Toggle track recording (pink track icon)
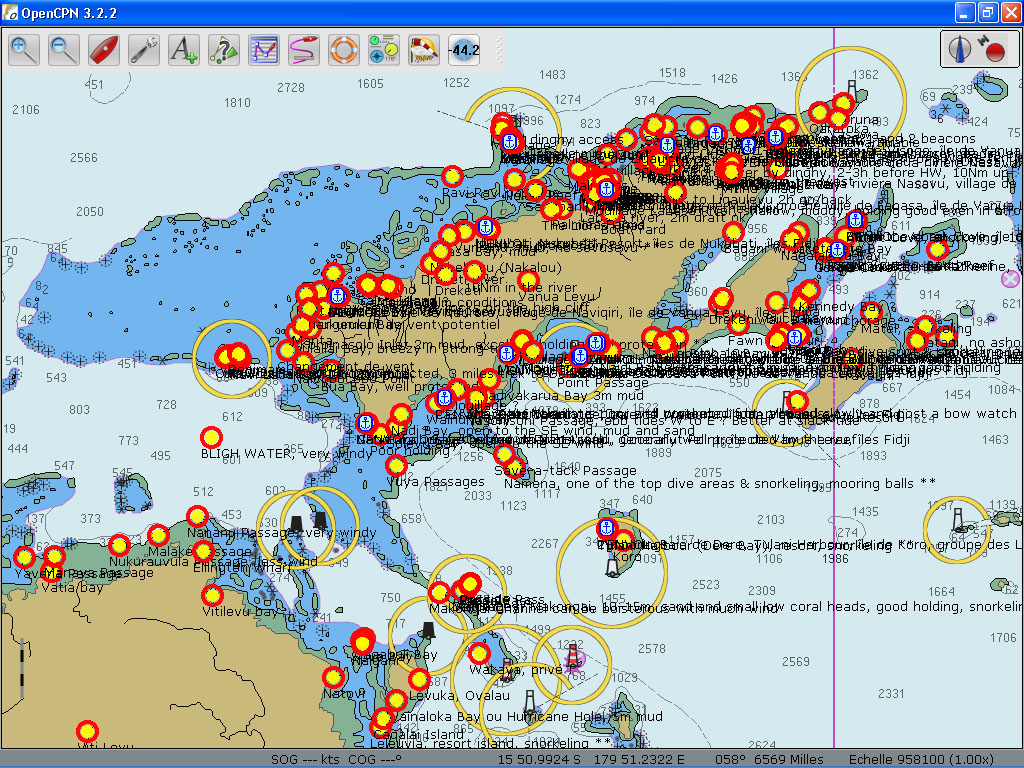This screenshot has height=768, width=1024. click(x=304, y=50)
